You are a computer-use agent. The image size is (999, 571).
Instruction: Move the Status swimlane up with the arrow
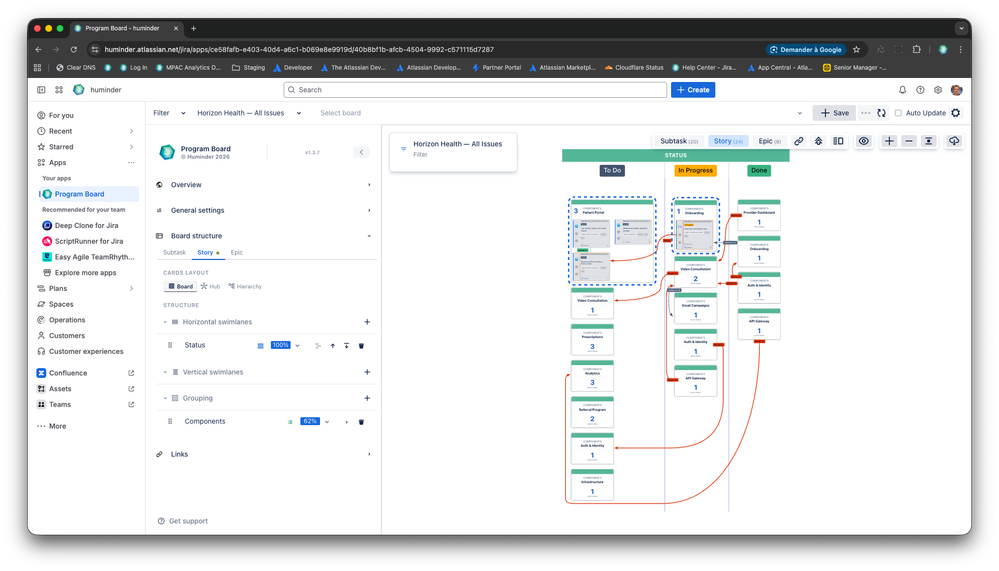point(333,345)
